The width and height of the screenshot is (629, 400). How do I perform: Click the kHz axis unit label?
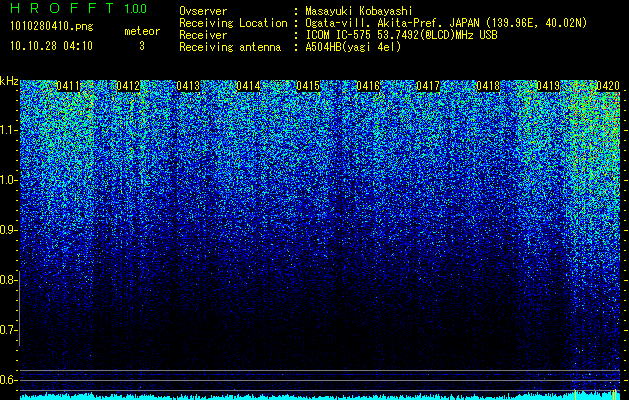pos(9,81)
